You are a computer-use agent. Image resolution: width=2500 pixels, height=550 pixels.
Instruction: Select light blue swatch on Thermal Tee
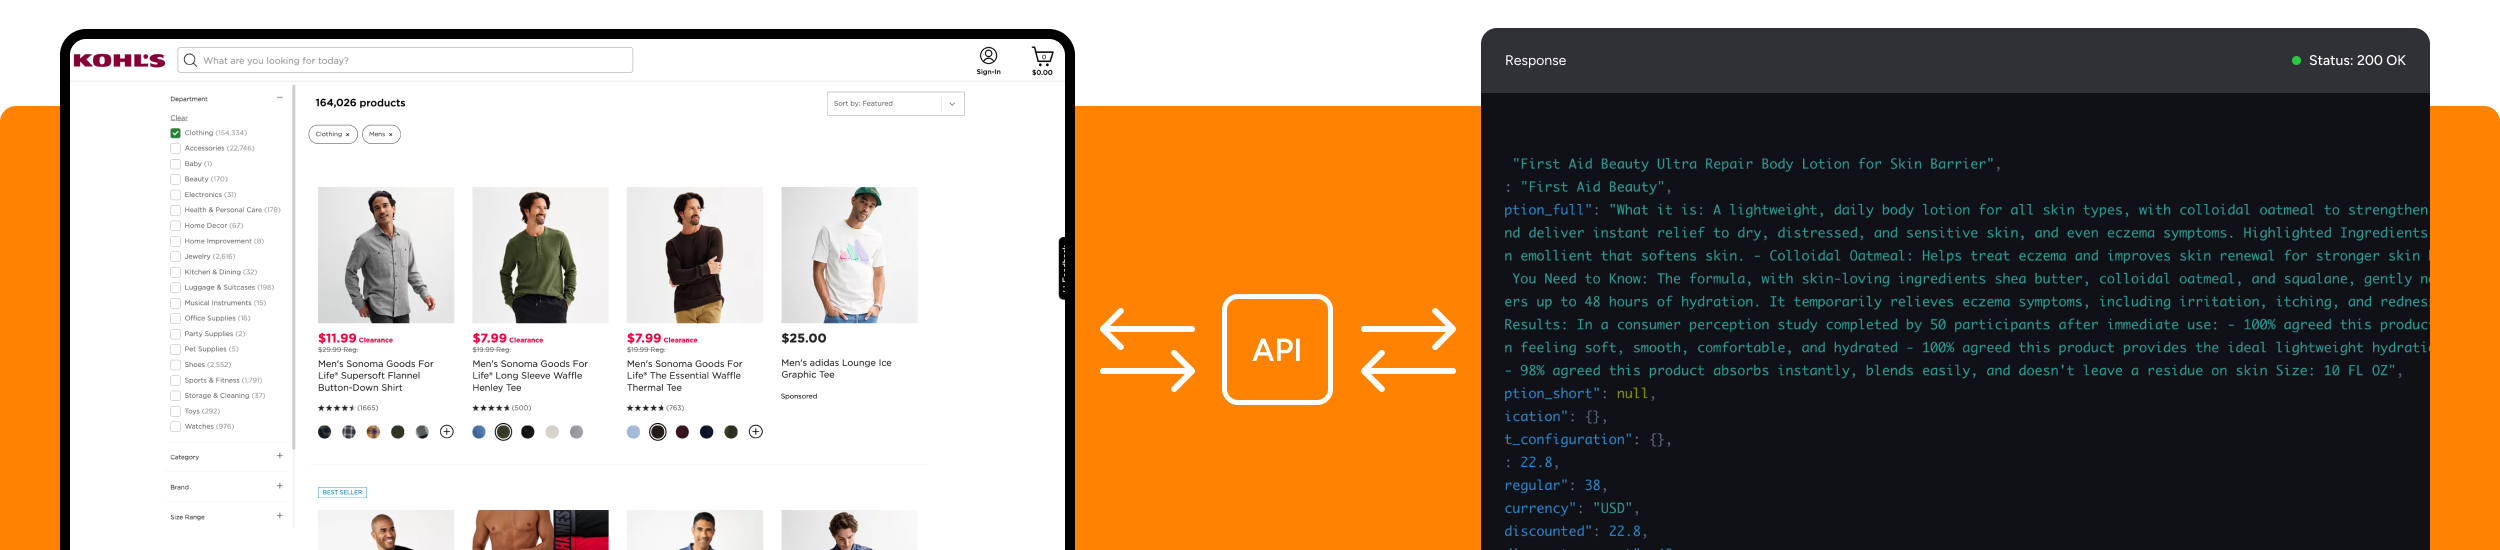(633, 432)
